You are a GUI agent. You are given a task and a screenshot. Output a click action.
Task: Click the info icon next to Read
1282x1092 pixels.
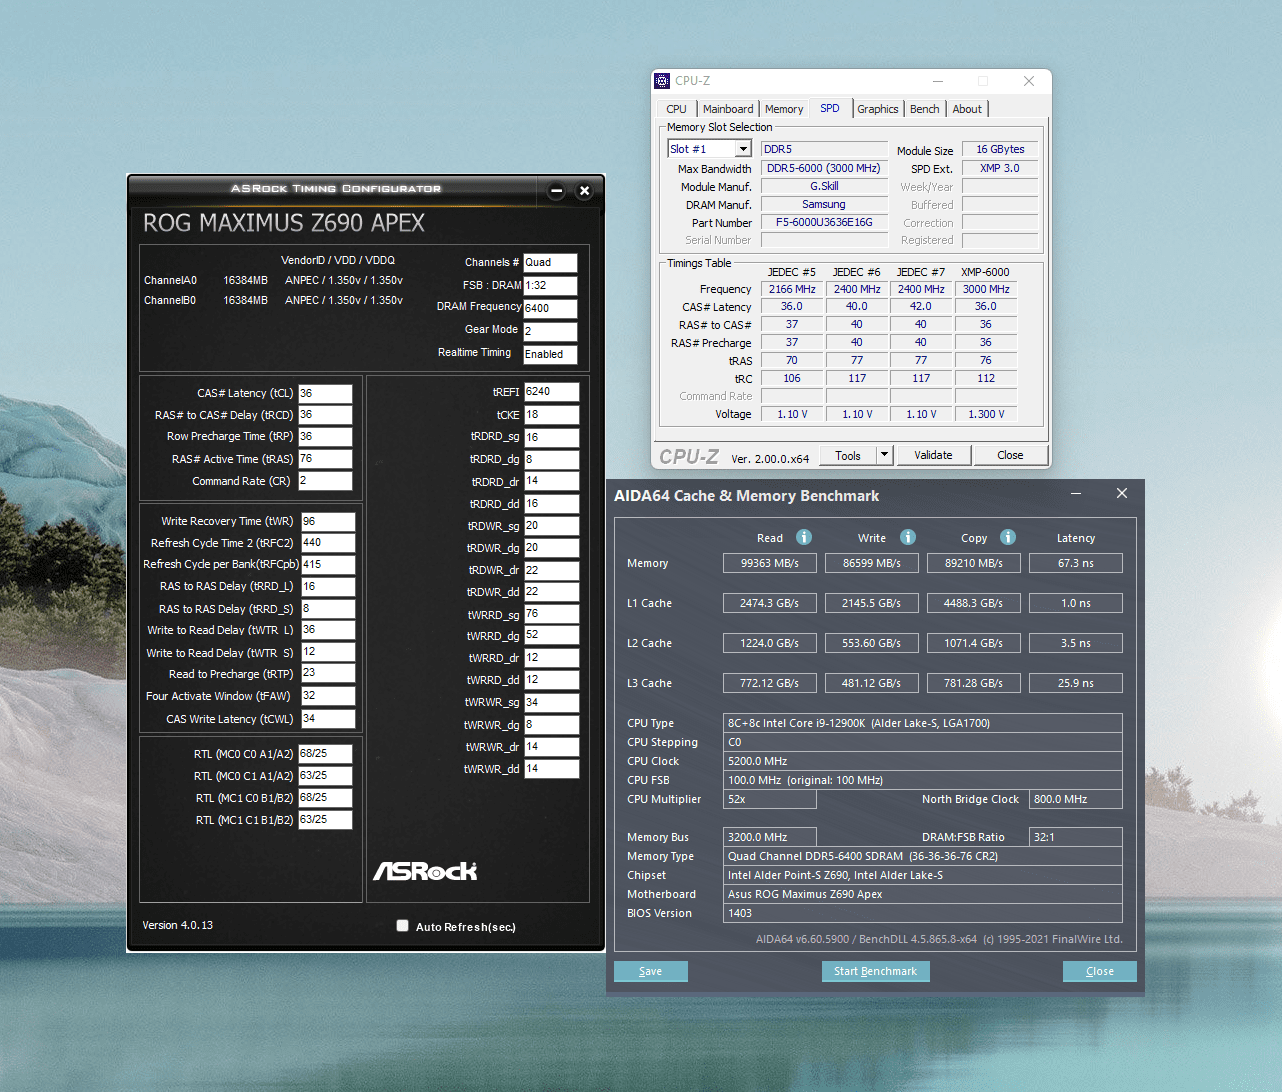tap(804, 537)
